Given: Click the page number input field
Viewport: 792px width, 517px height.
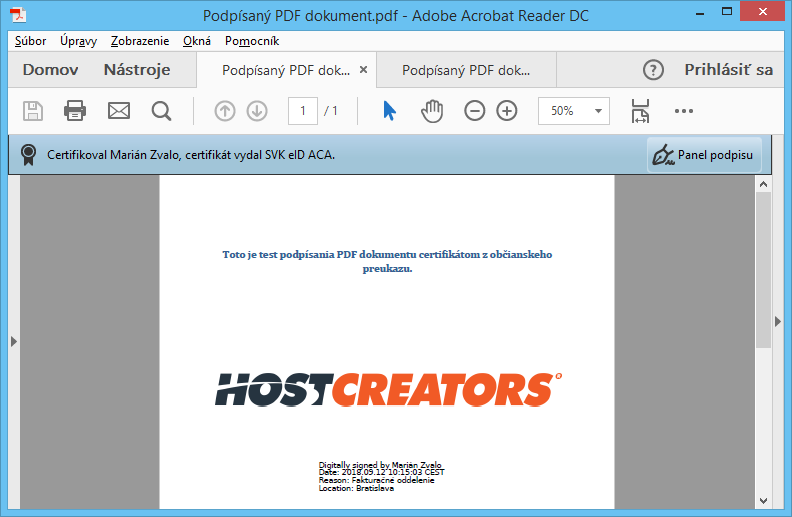Looking at the screenshot, I should coord(303,111).
